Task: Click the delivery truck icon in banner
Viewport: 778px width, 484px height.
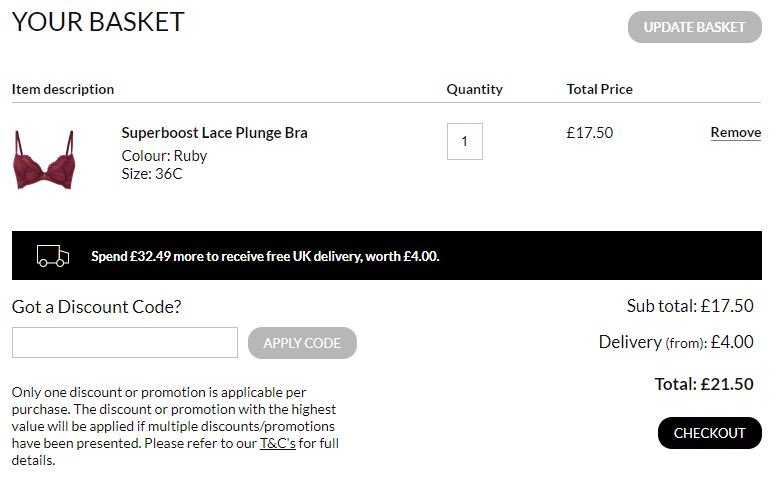Action: click(x=53, y=256)
